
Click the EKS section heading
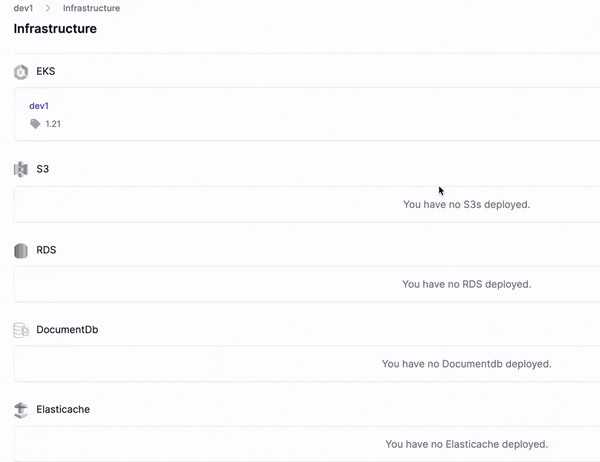46,71
